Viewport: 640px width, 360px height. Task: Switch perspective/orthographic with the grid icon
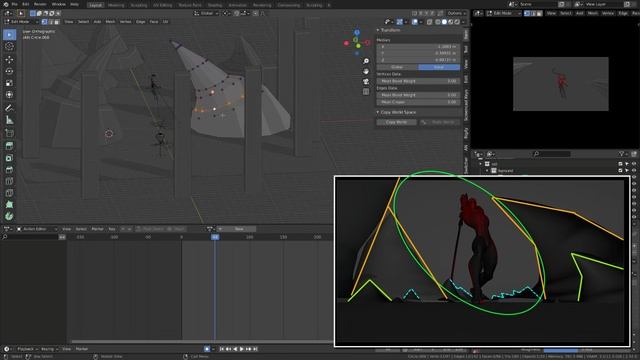366,92
